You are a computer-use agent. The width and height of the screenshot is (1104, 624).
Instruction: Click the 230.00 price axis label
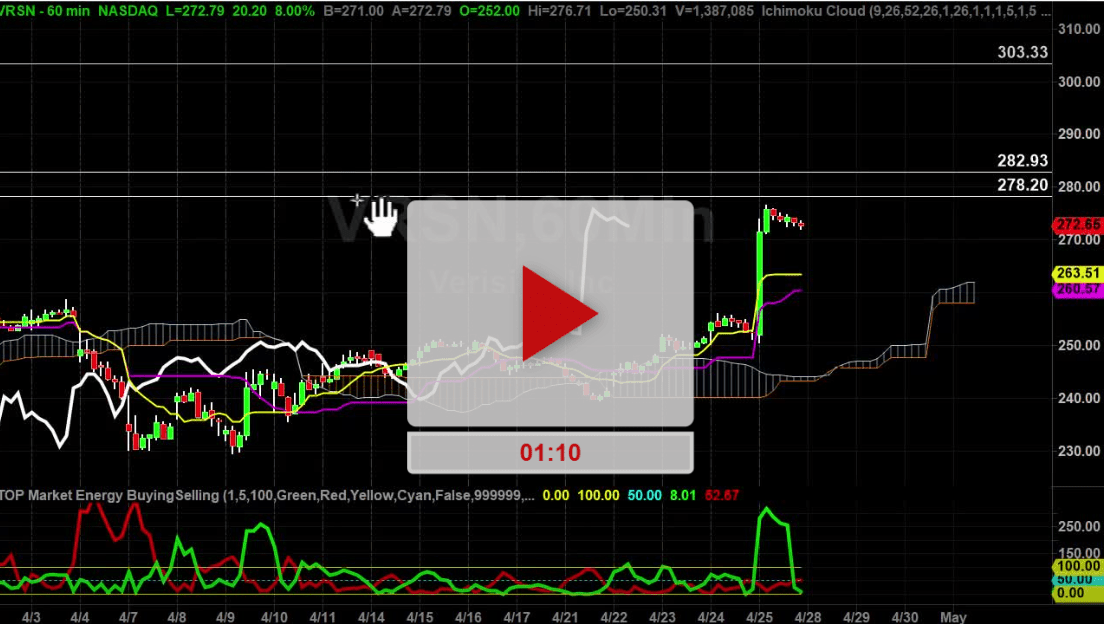[1079, 451]
